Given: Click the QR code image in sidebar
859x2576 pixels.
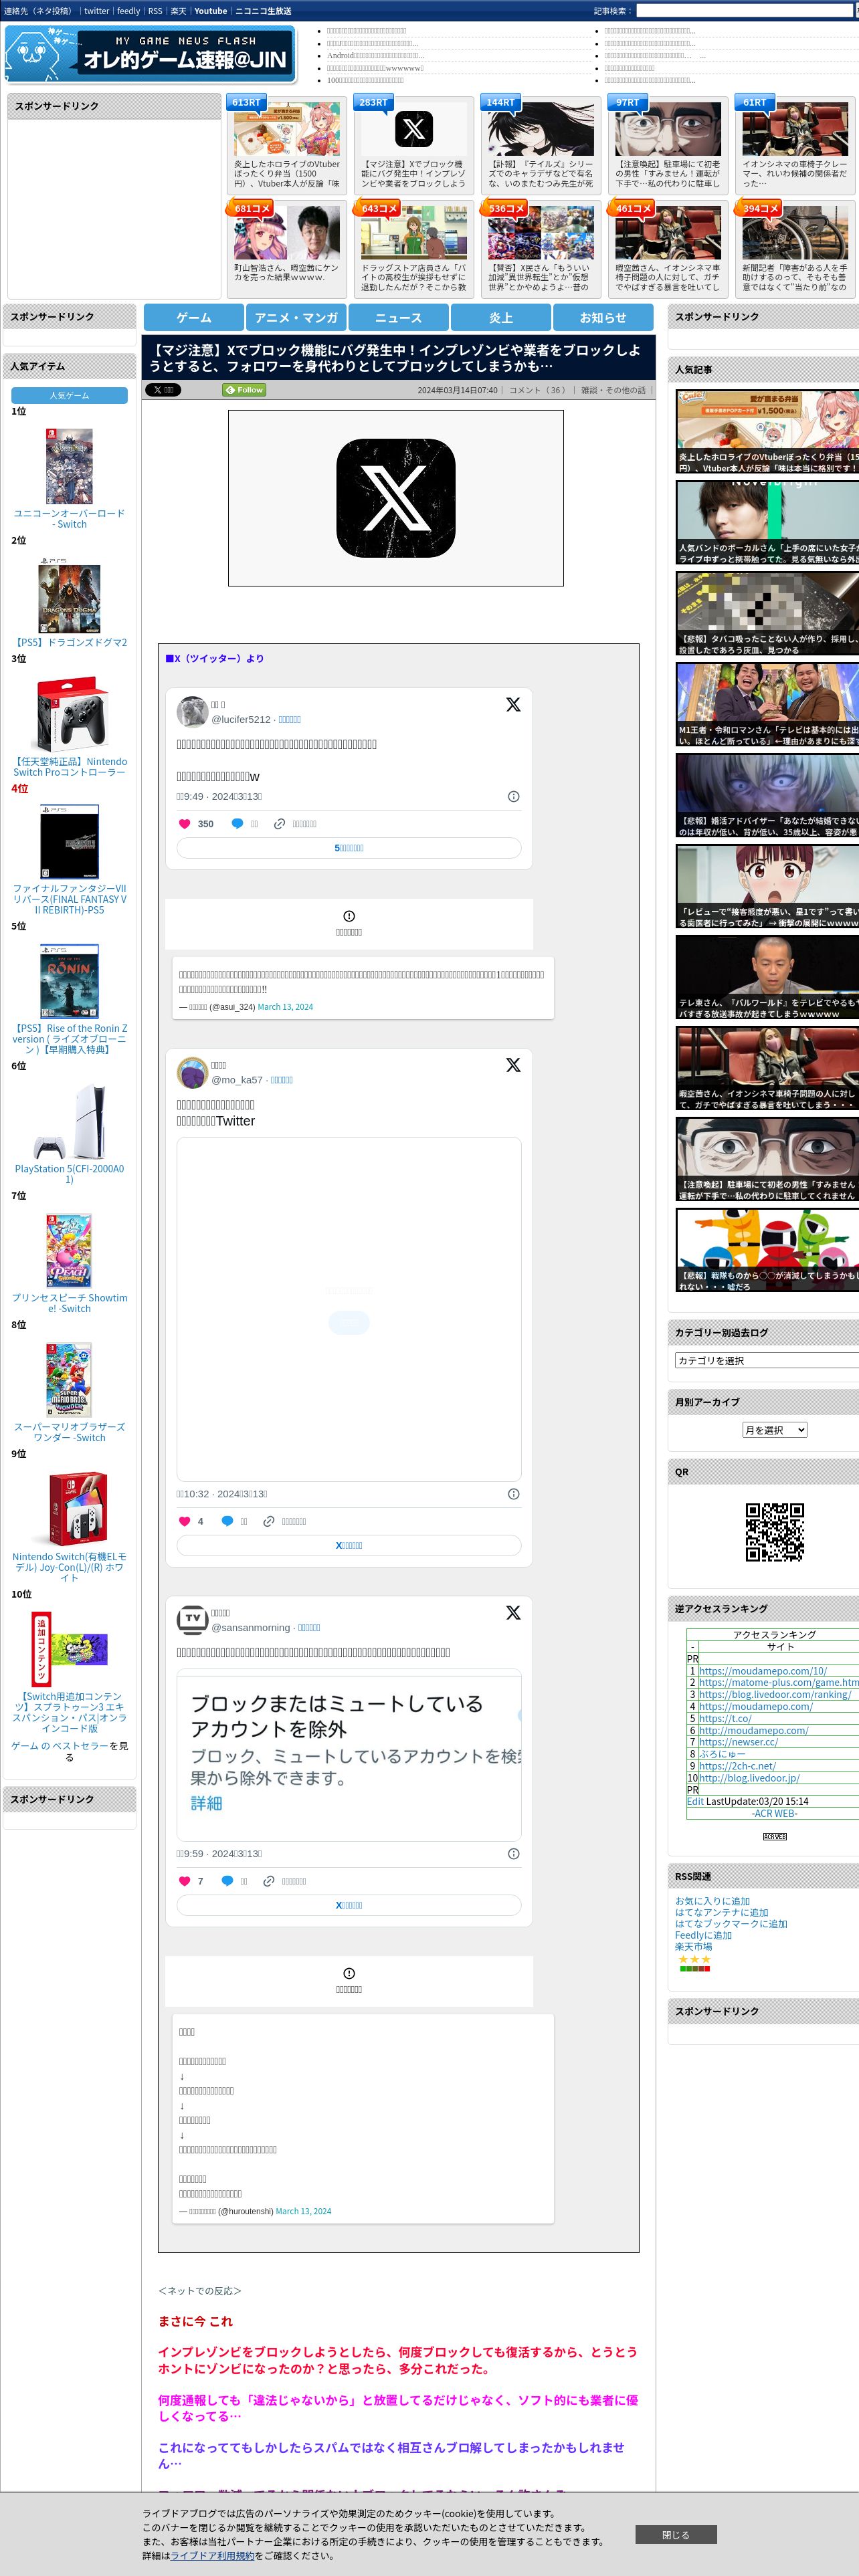Looking at the screenshot, I should point(774,1532).
